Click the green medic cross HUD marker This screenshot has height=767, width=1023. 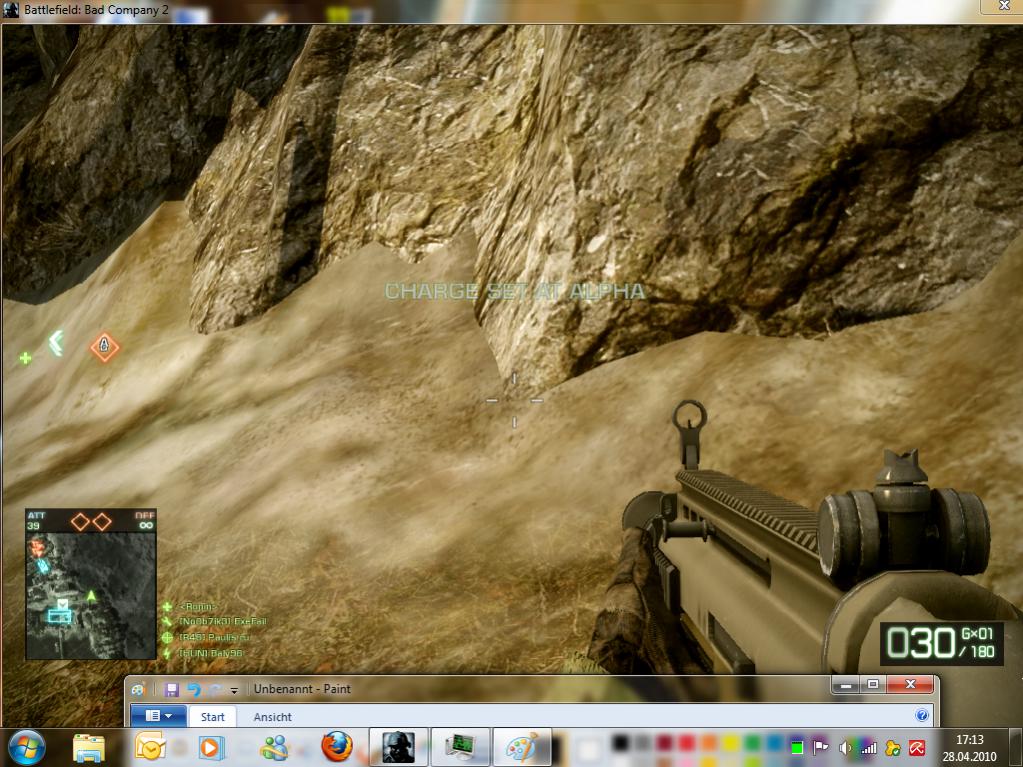(25, 358)
